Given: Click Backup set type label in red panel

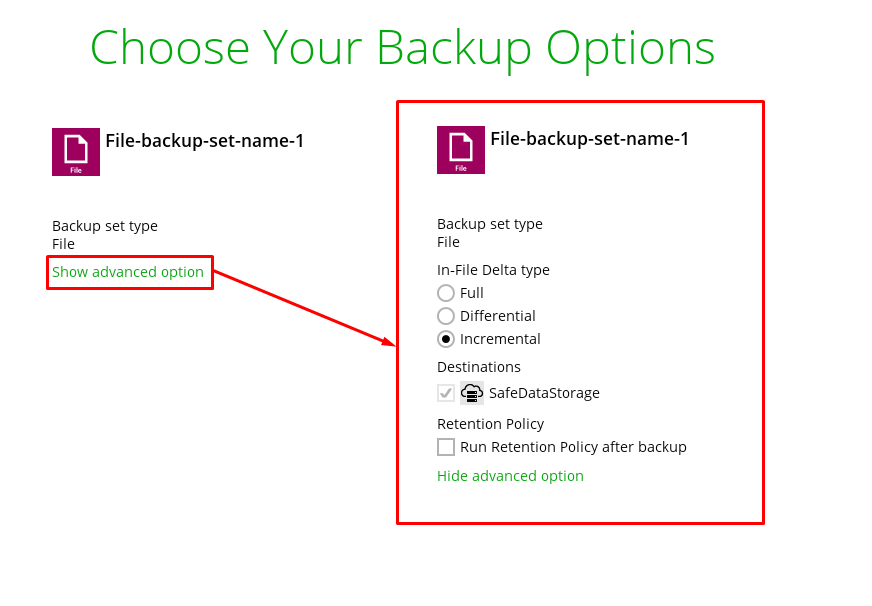Looking at the screenshot, I should coord(490,224).
